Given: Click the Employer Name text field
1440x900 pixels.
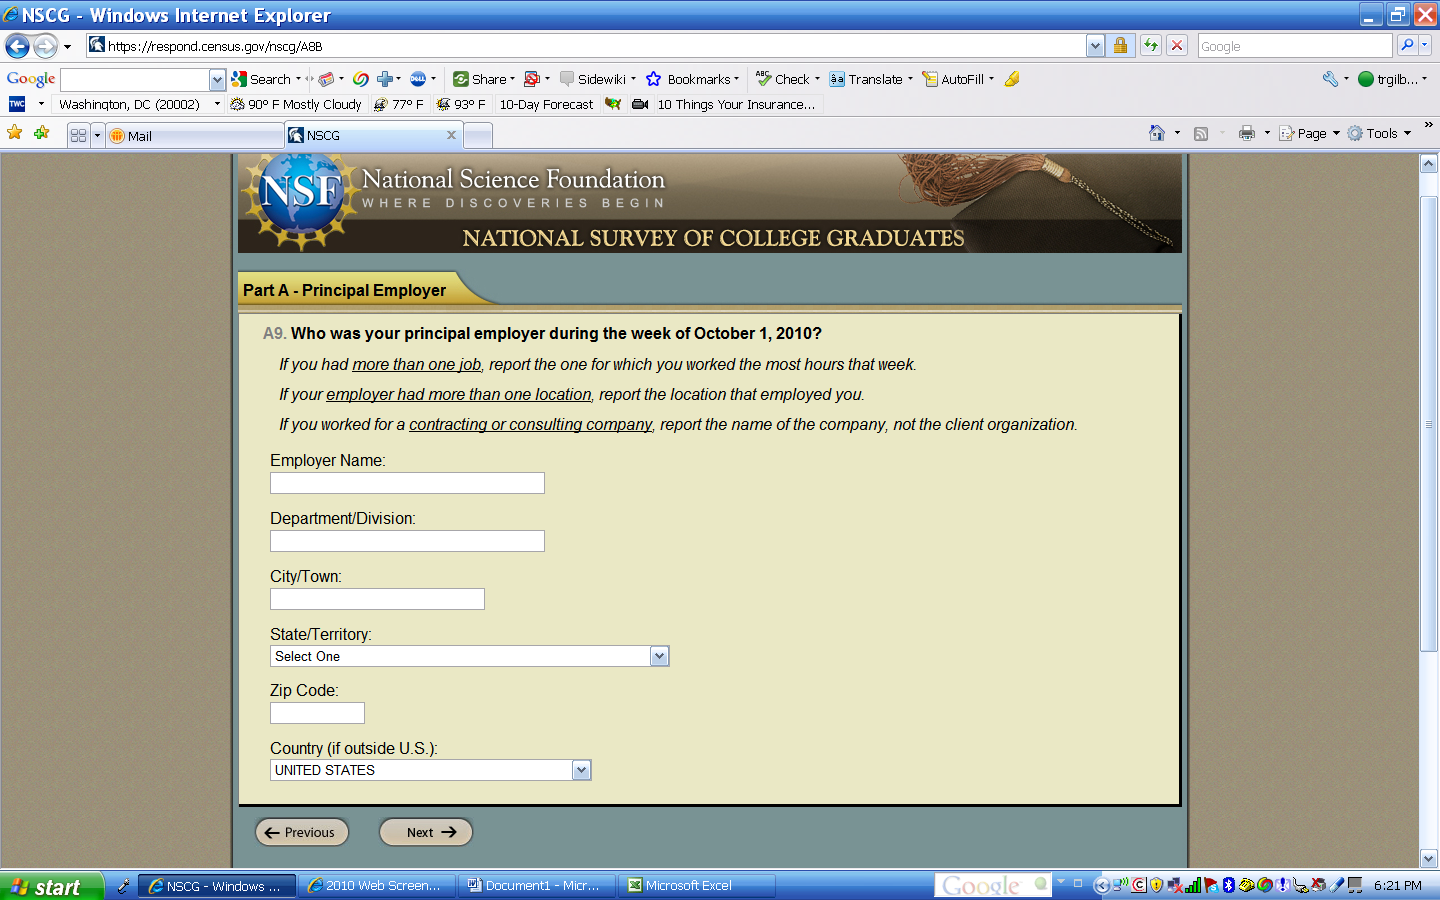Looking at the screenshot, I should 407,483.
